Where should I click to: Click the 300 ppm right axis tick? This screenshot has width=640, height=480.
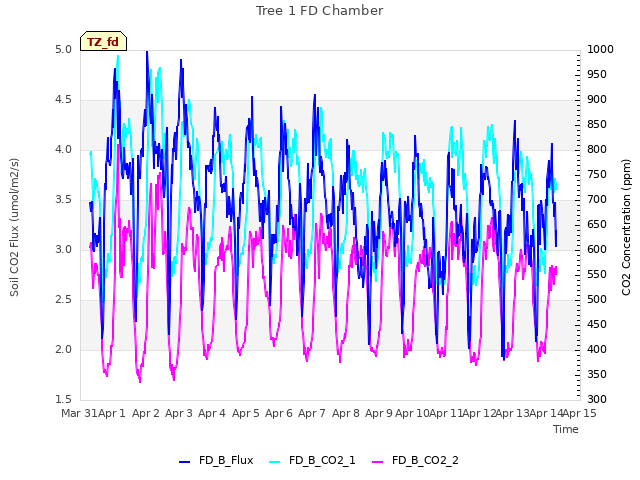coord(597,400)
